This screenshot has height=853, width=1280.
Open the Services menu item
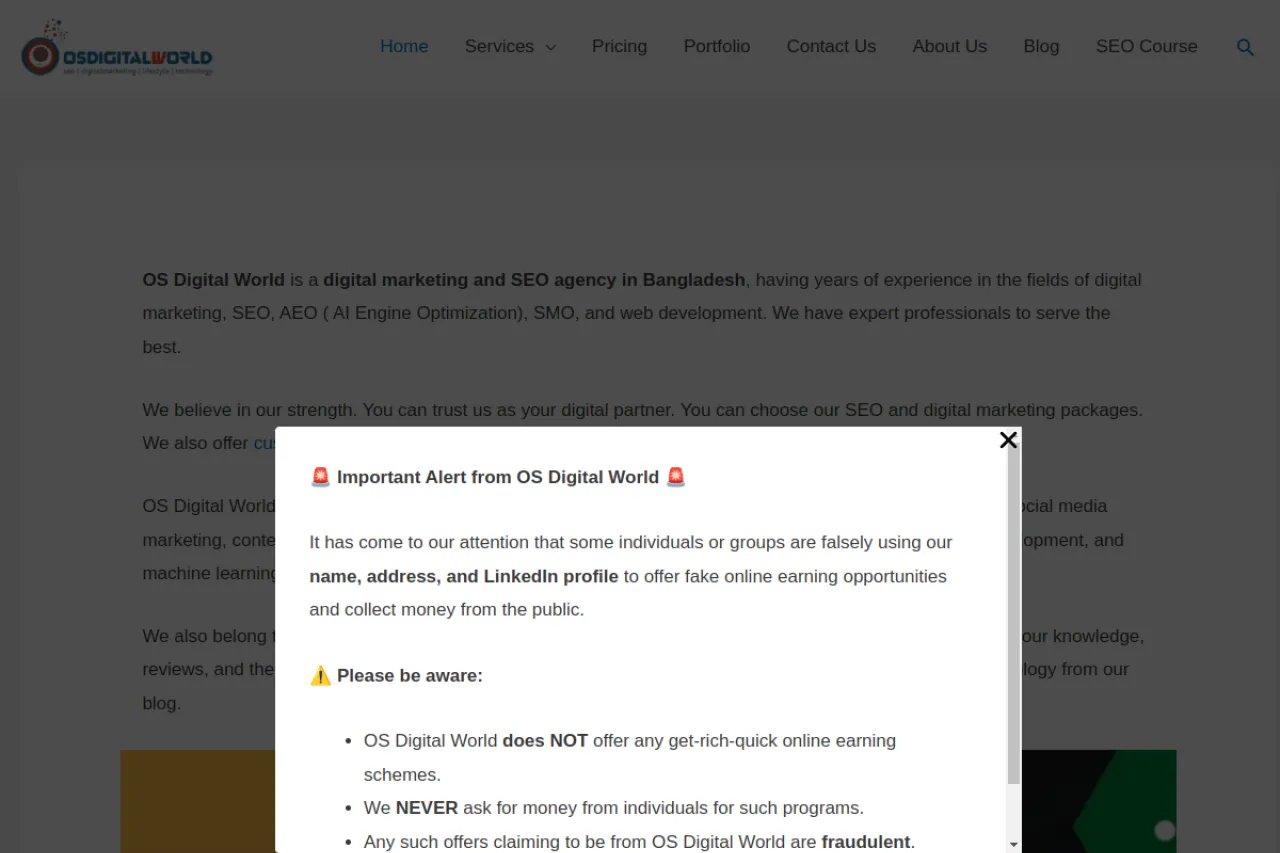[x=499, y=46]
